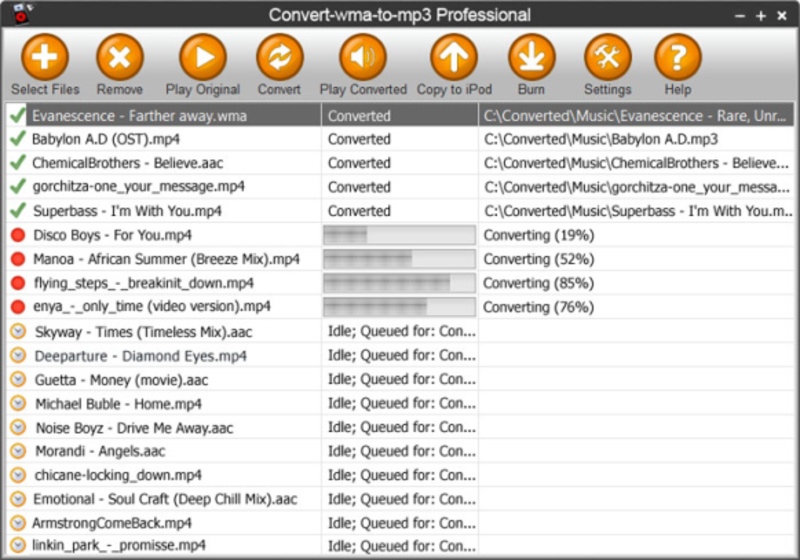
Task: Click Converting (85%) status text
Action: 539,283
